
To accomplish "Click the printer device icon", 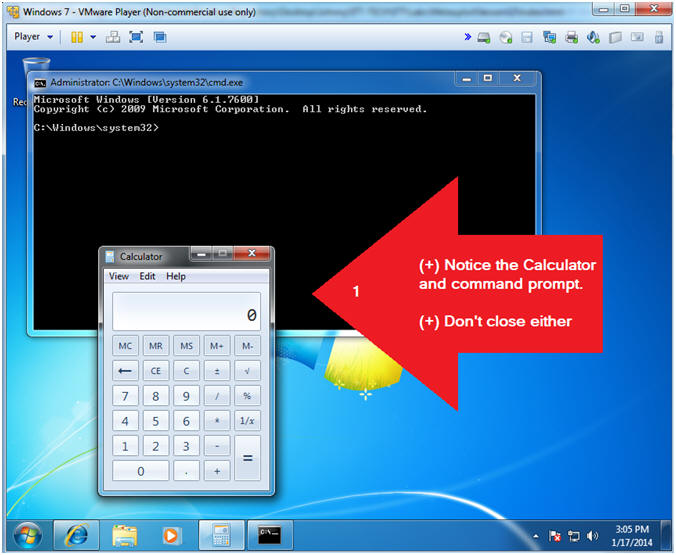I will [x=572, y=38].
